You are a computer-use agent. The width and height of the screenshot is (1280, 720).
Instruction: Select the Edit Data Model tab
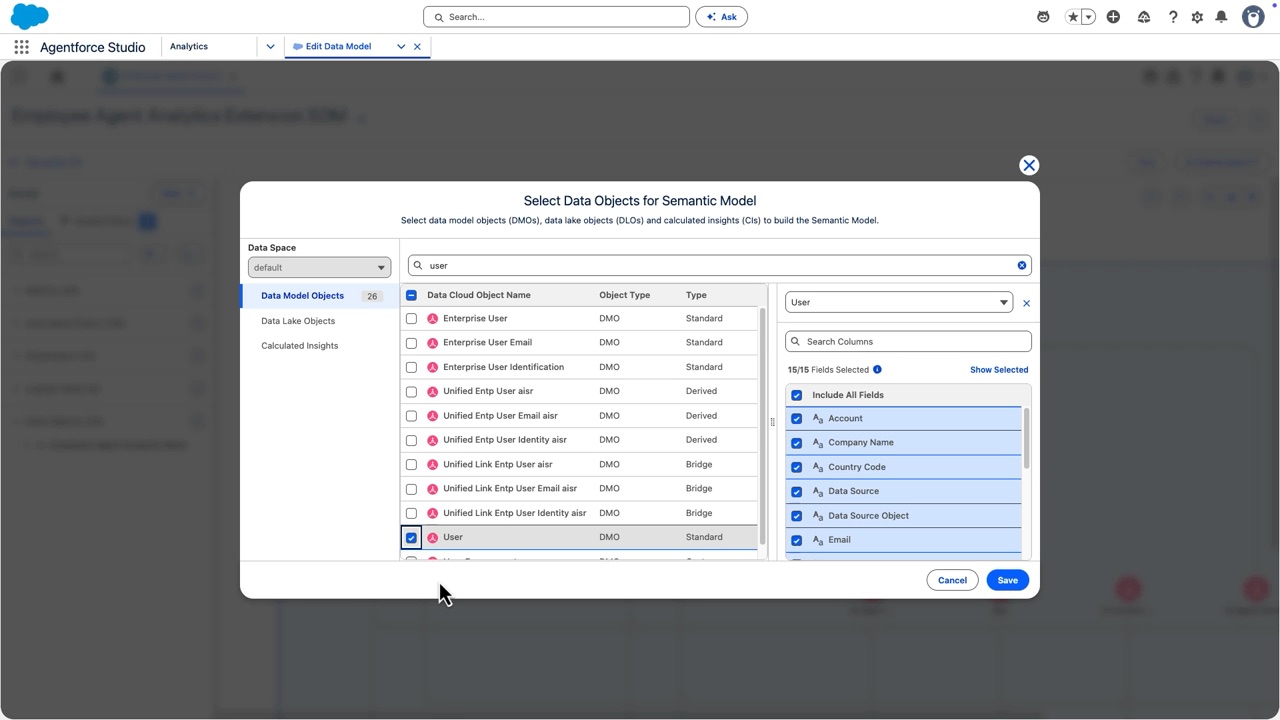tap(338, 46)
